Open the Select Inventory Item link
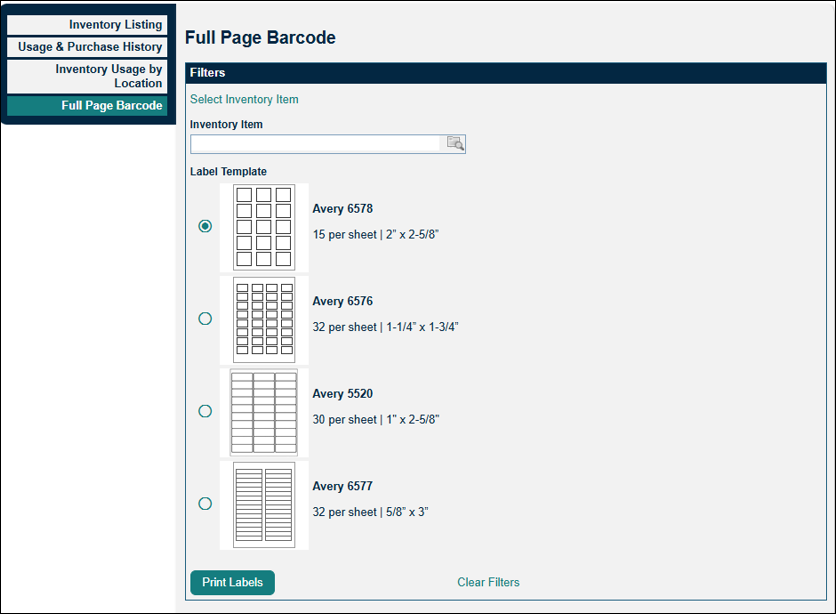The image size is (836, 614). pos(243,99)
